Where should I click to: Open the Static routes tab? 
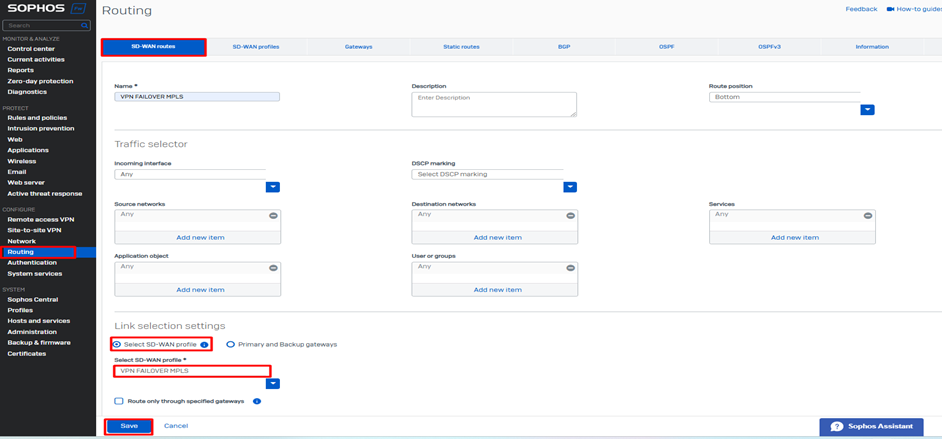pos(461,47)
